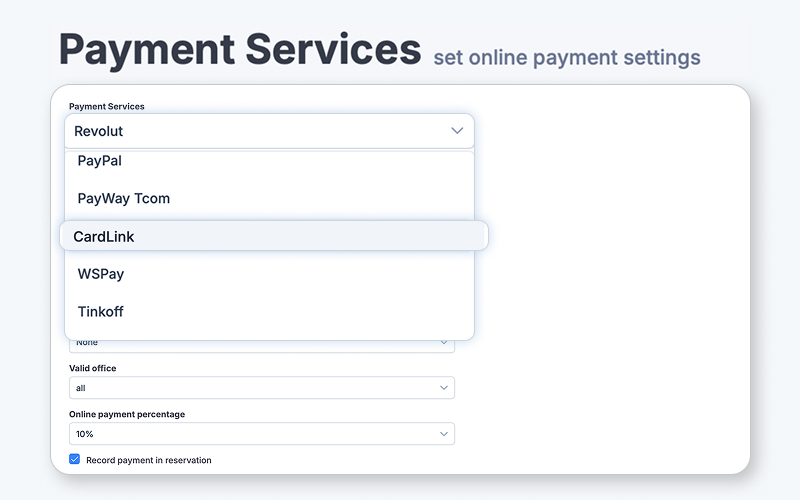
Task: Click the arrow icon on the None field
Action: click(x=444, y=343)
